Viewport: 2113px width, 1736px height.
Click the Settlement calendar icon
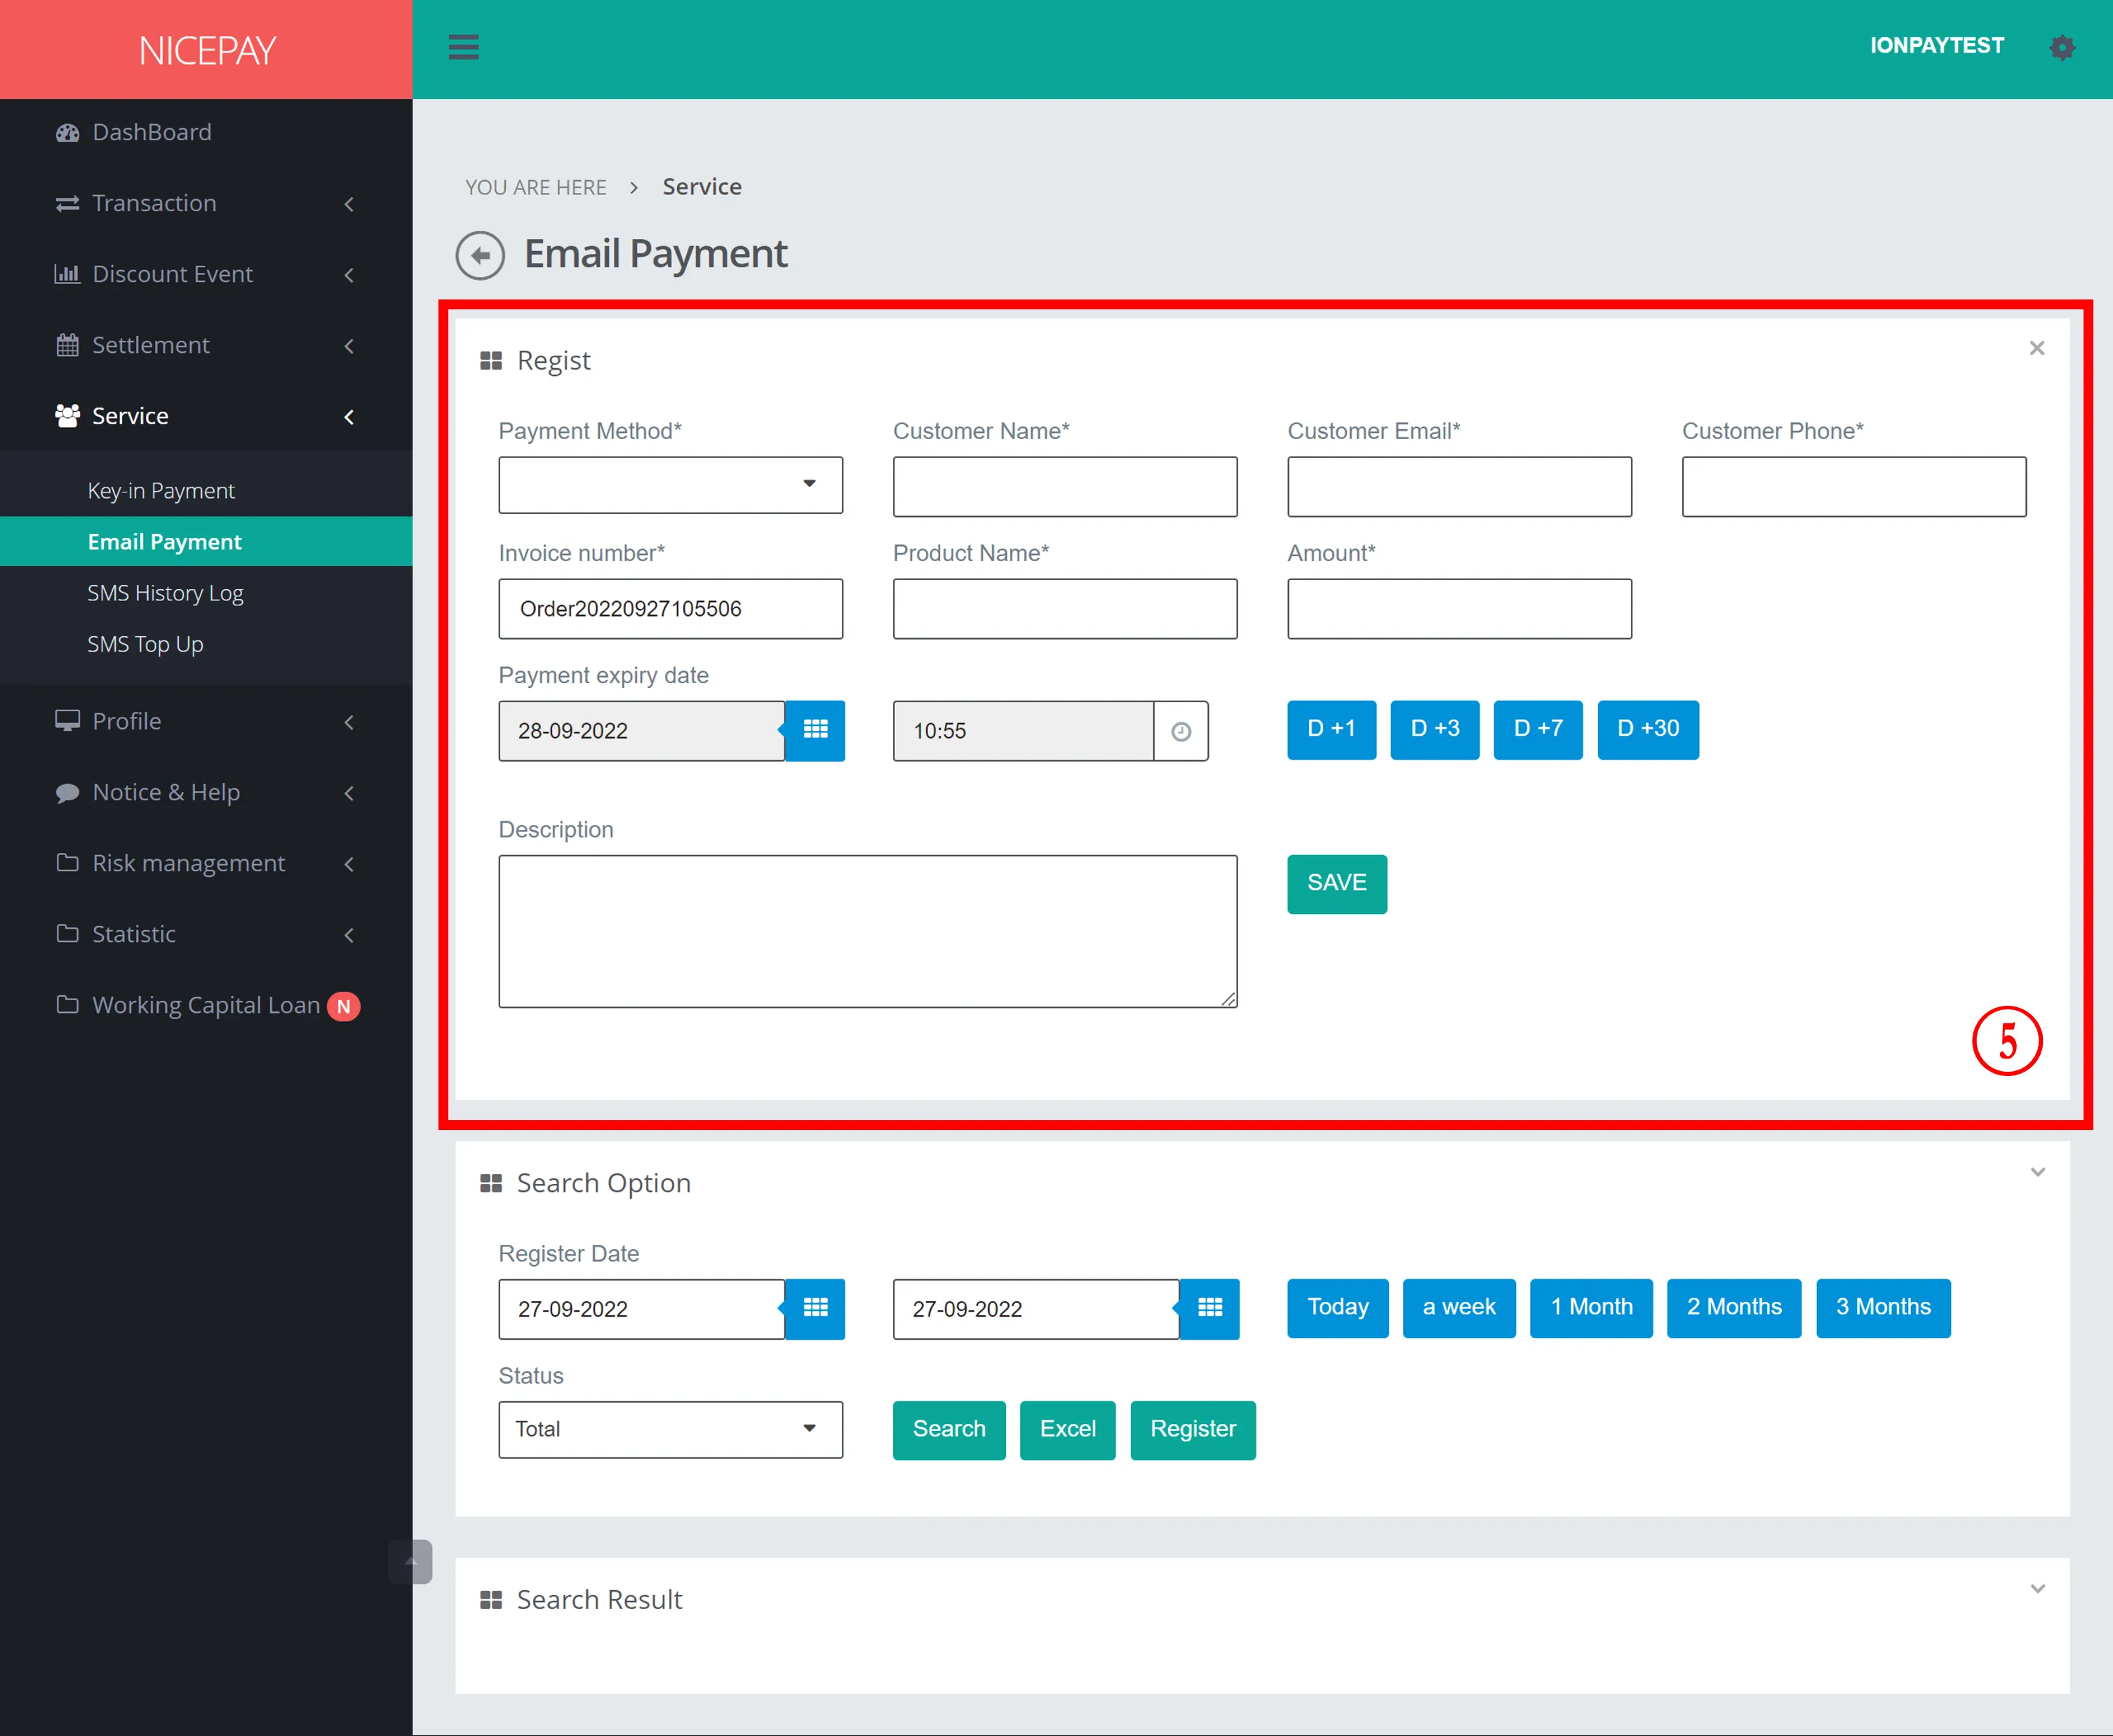(67, 345)
